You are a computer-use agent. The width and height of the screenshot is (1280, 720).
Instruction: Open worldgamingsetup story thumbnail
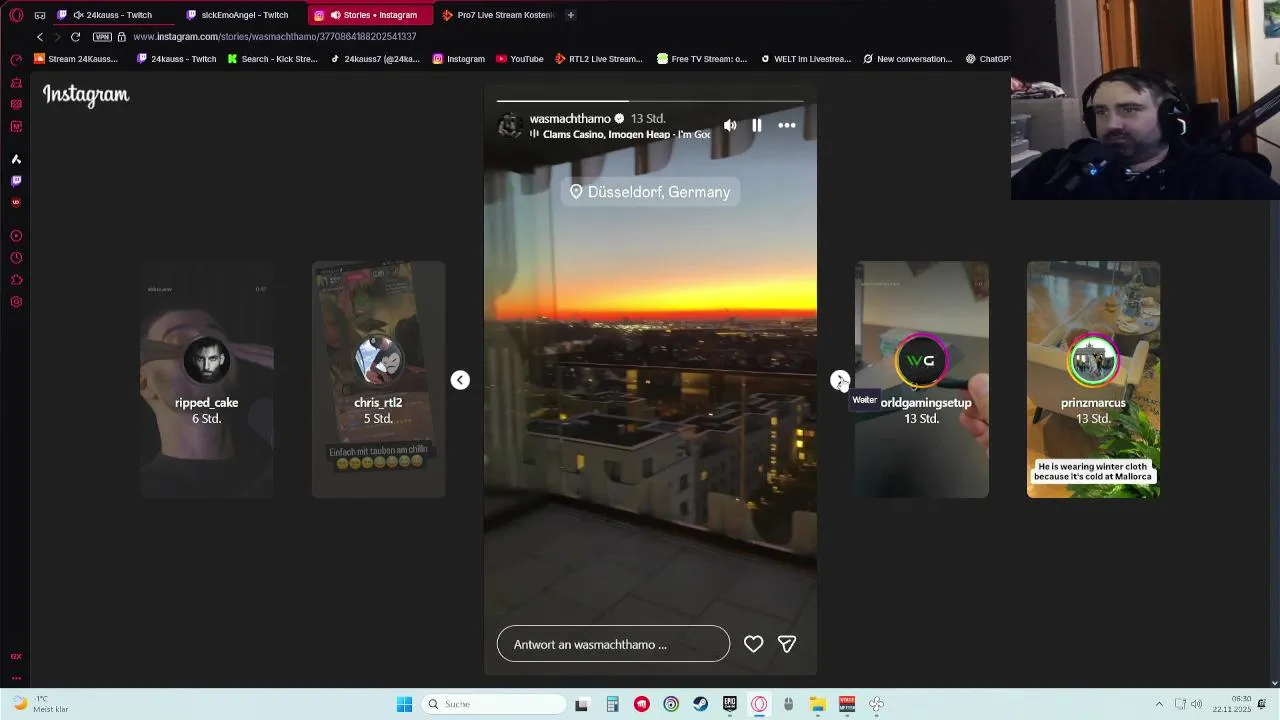922,380
